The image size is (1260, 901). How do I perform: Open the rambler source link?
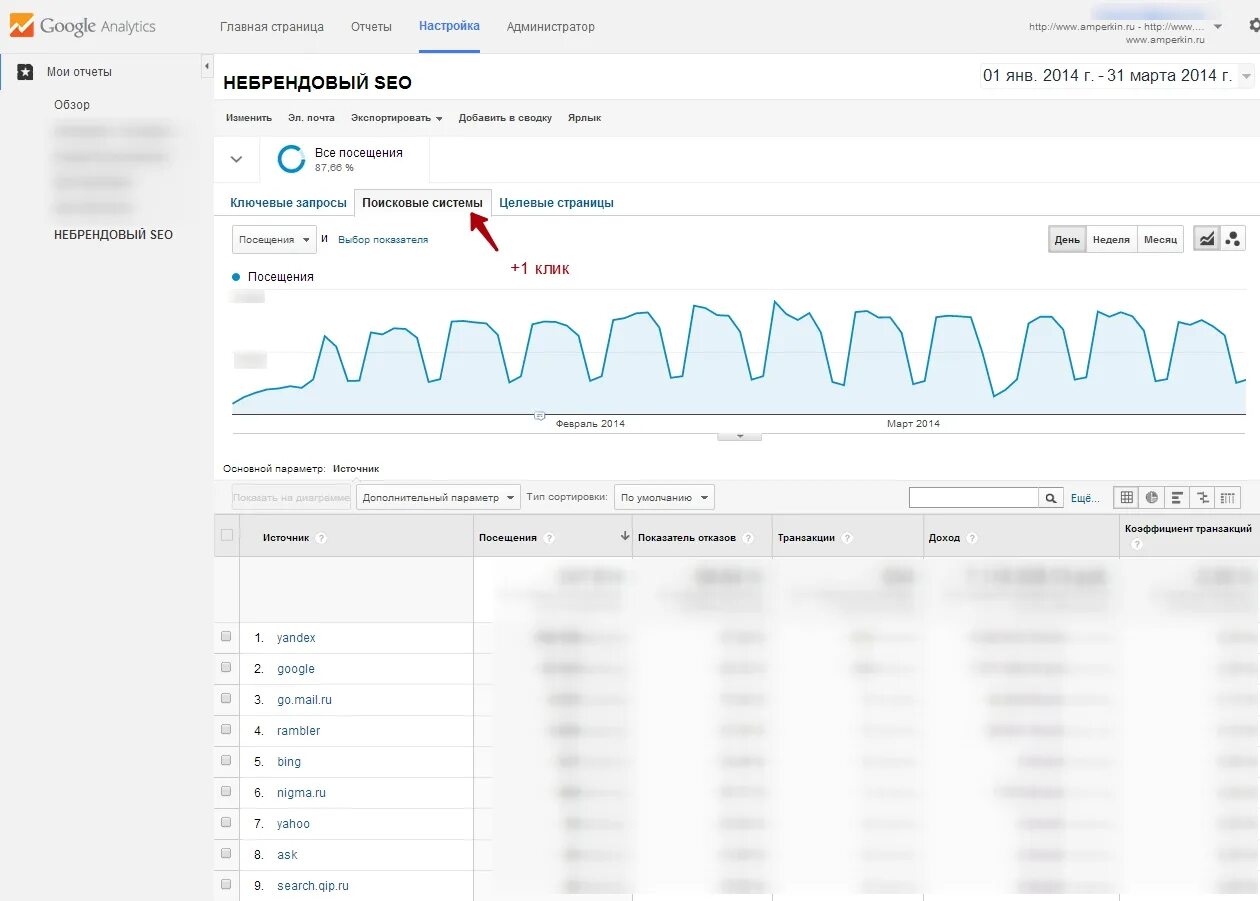(299, 731)
